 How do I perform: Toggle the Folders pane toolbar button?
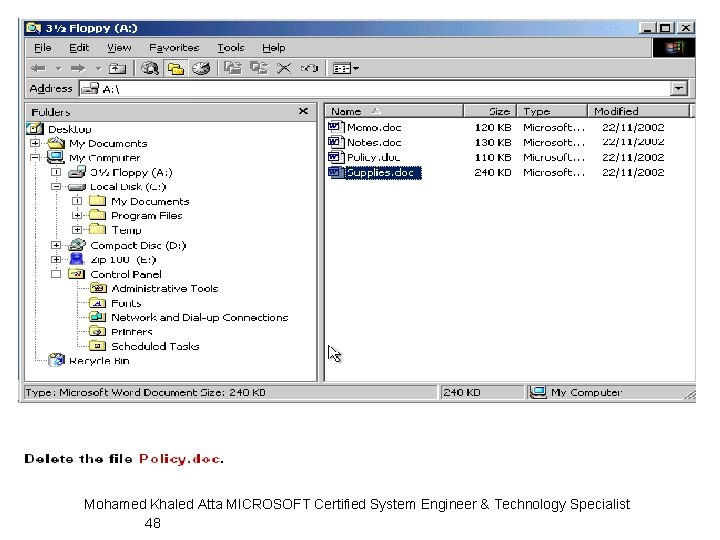coord(175,68)
